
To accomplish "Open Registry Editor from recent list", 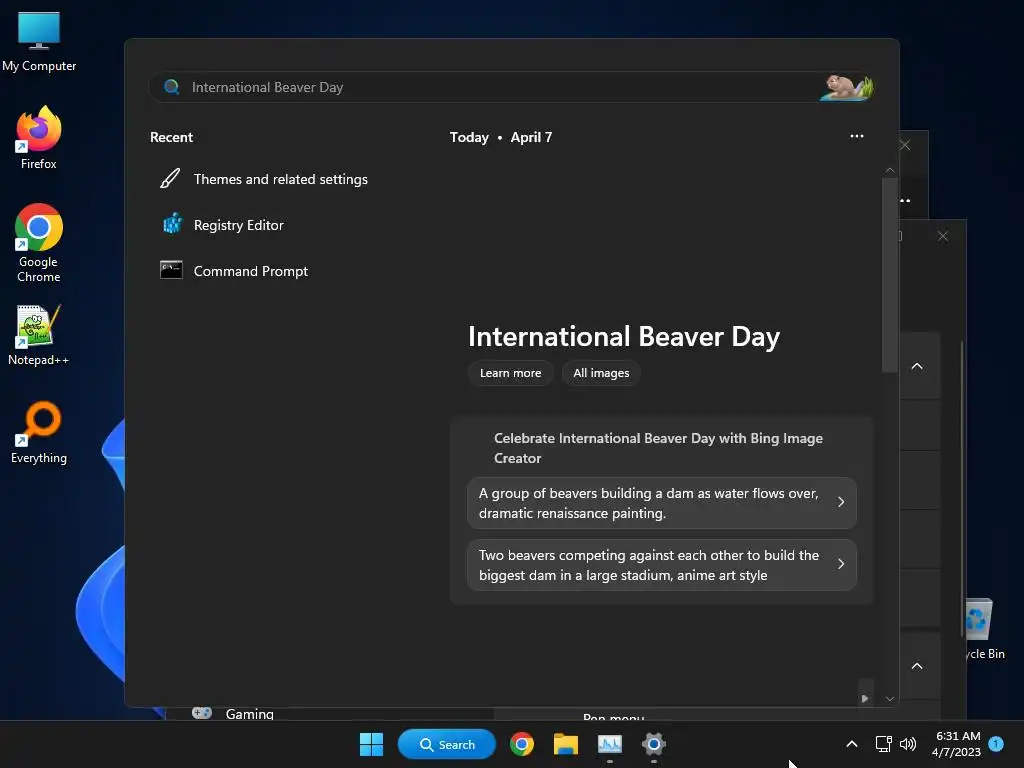I will point(238,225).
